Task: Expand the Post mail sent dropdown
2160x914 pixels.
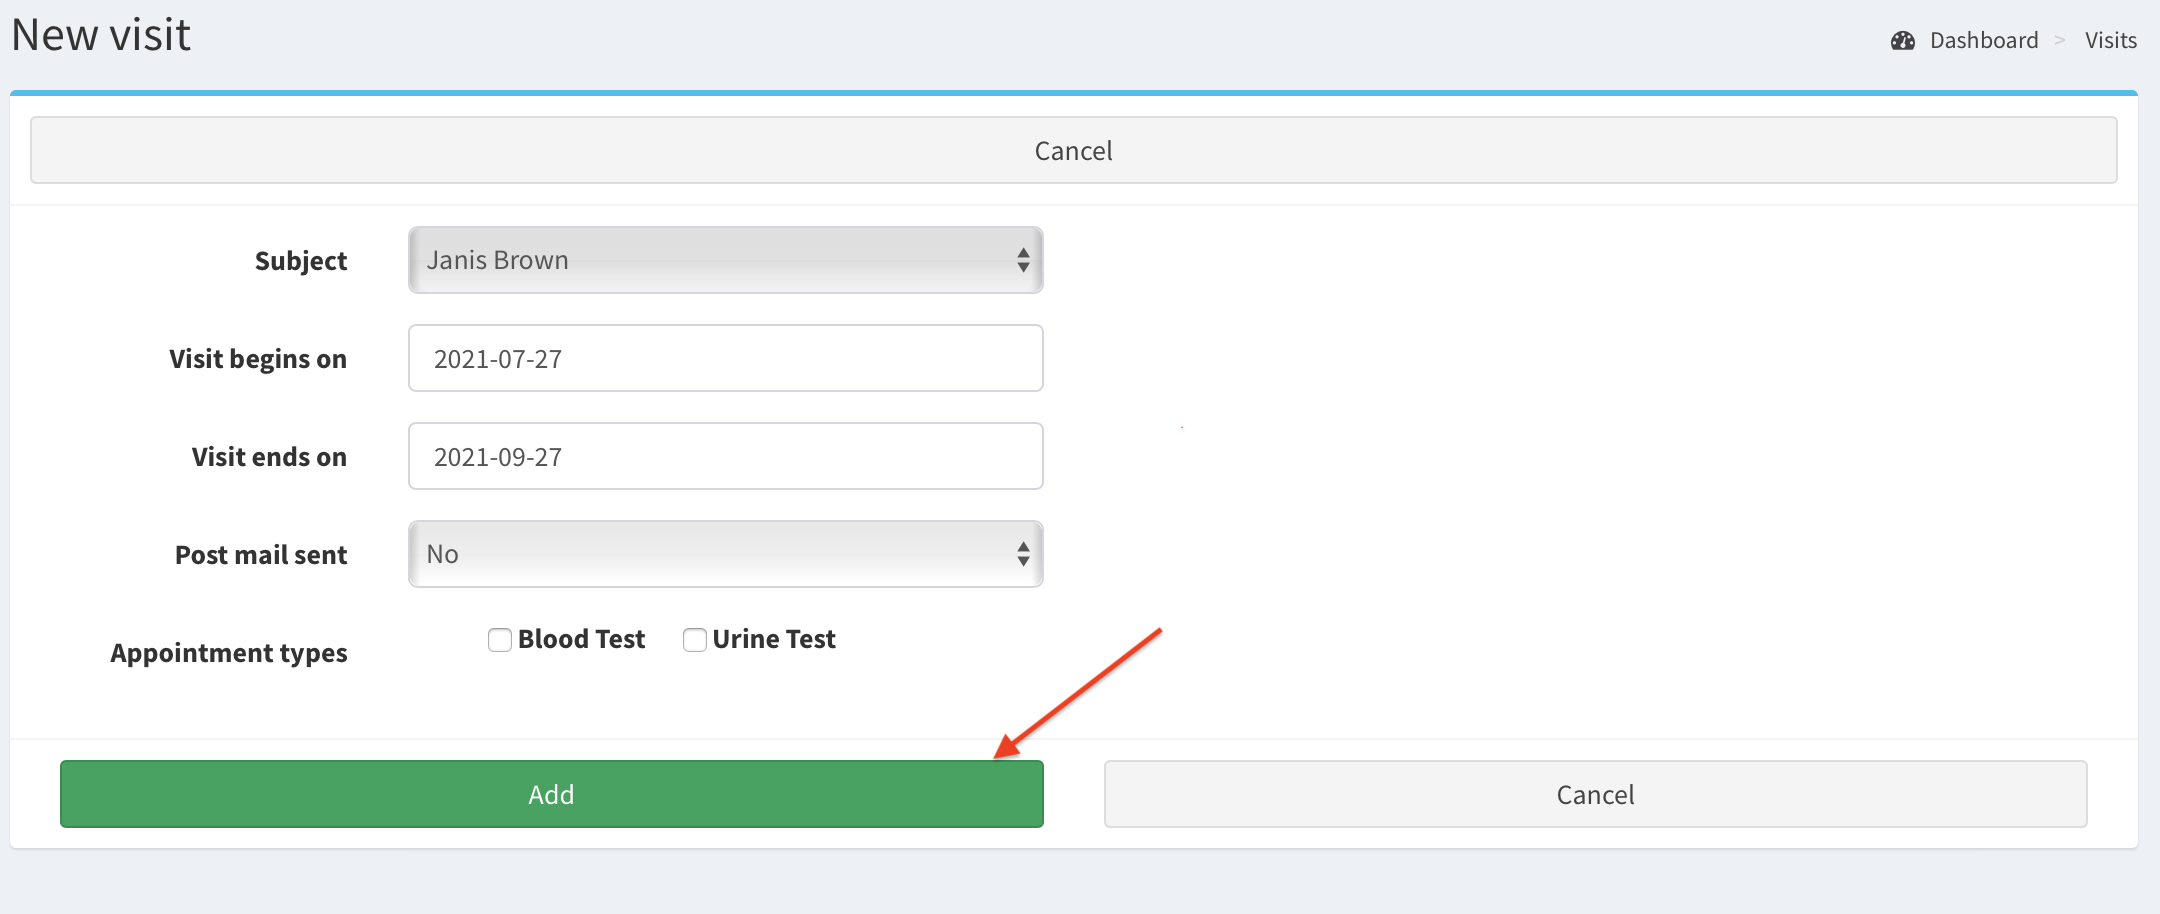Action: 724,554
